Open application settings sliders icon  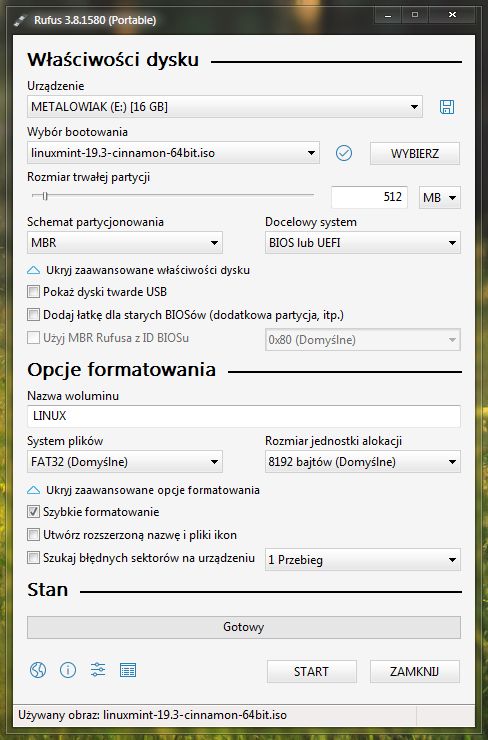pyautogui.click(x=98, y=670)
